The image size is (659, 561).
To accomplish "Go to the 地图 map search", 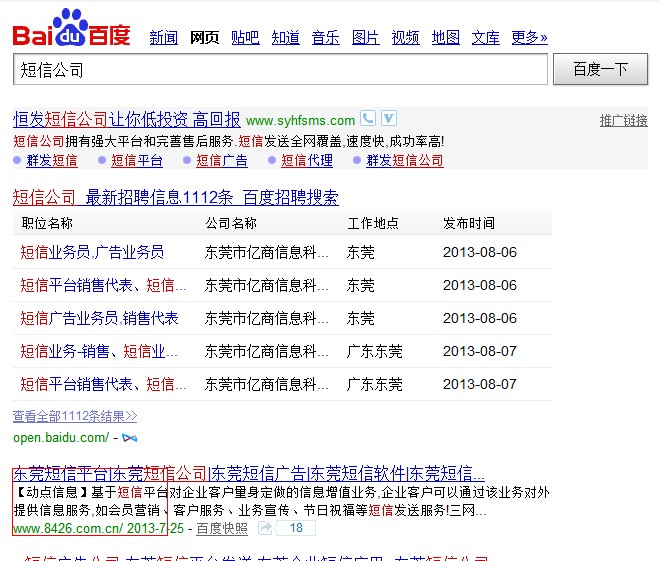I will [x=446, y=37].
